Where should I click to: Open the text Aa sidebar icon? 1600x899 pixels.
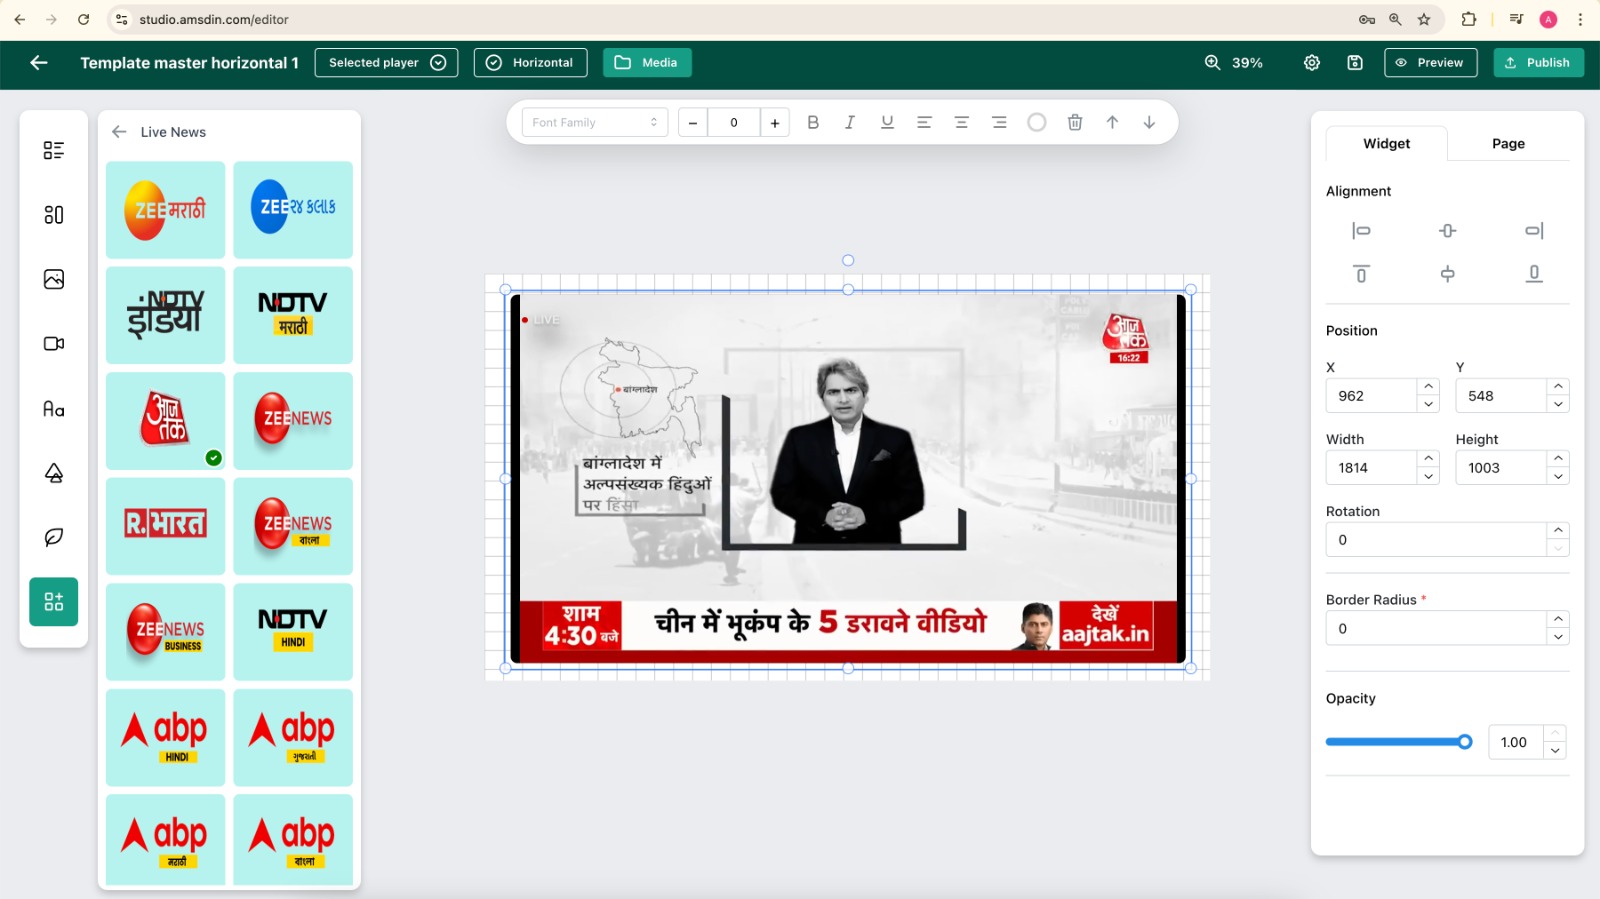[54, 408]
